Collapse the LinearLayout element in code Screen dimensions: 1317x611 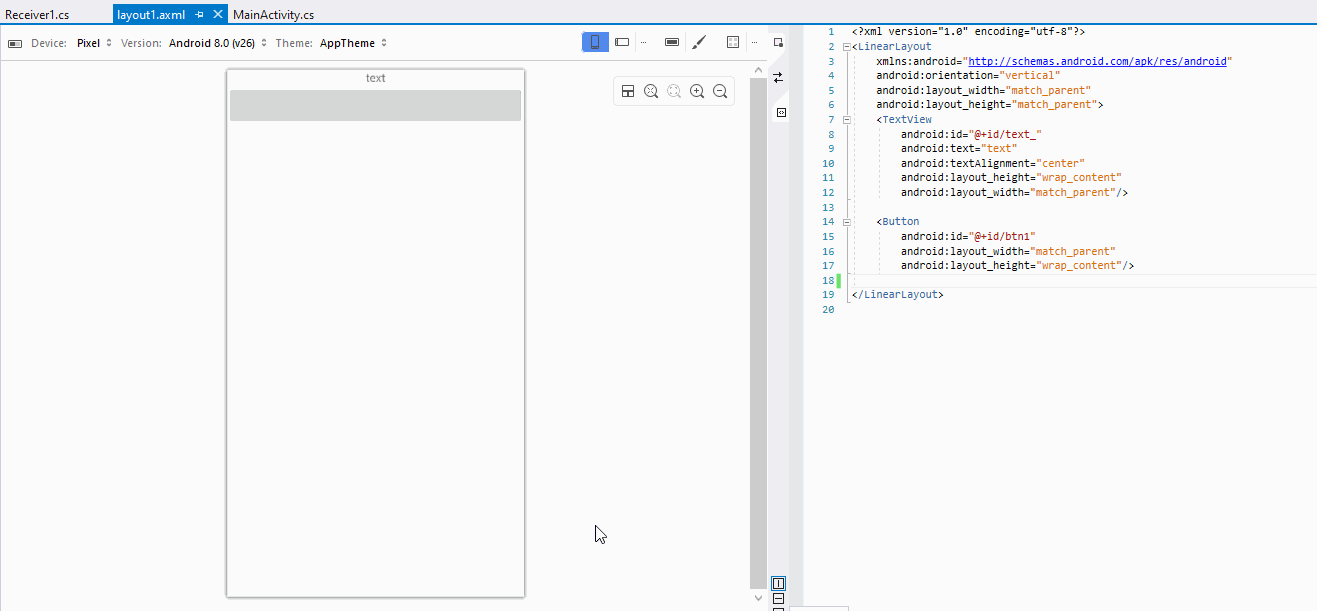pos(847,46)
